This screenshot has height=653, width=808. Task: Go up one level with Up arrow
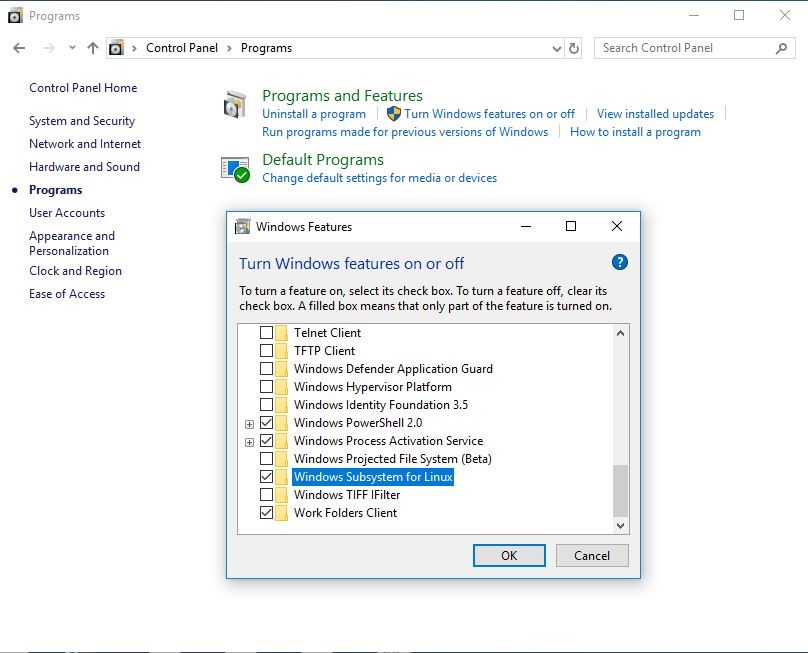pyautogui.click(x=93, y=48)
